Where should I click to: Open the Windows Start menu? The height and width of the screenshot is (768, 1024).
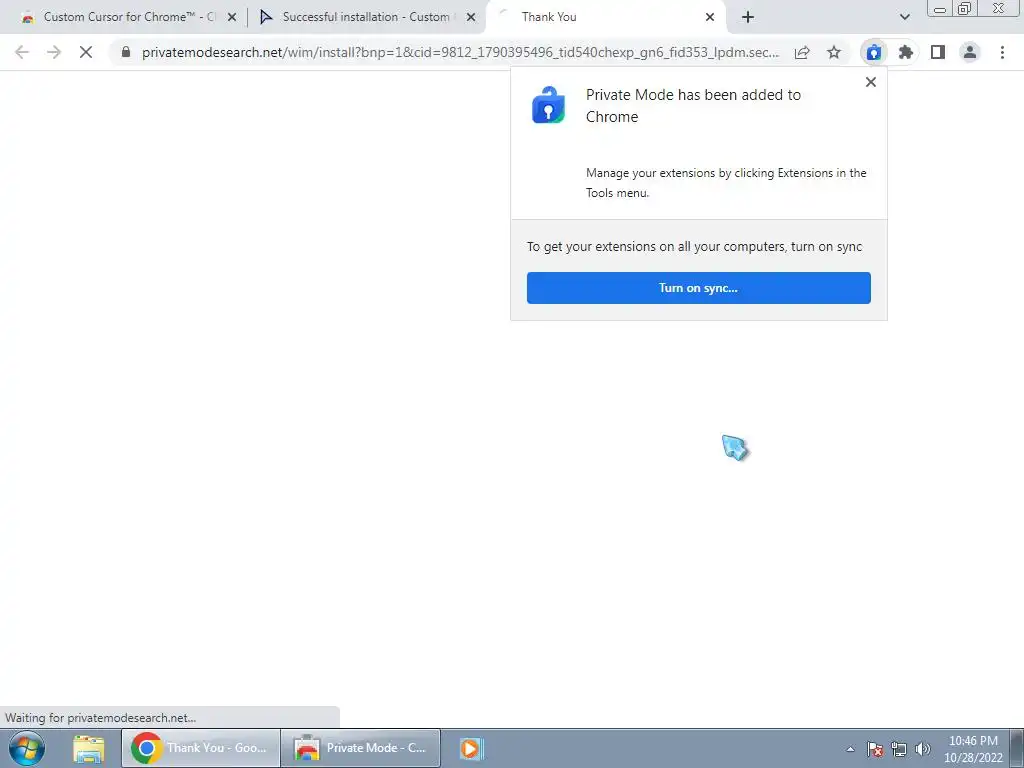27,748
